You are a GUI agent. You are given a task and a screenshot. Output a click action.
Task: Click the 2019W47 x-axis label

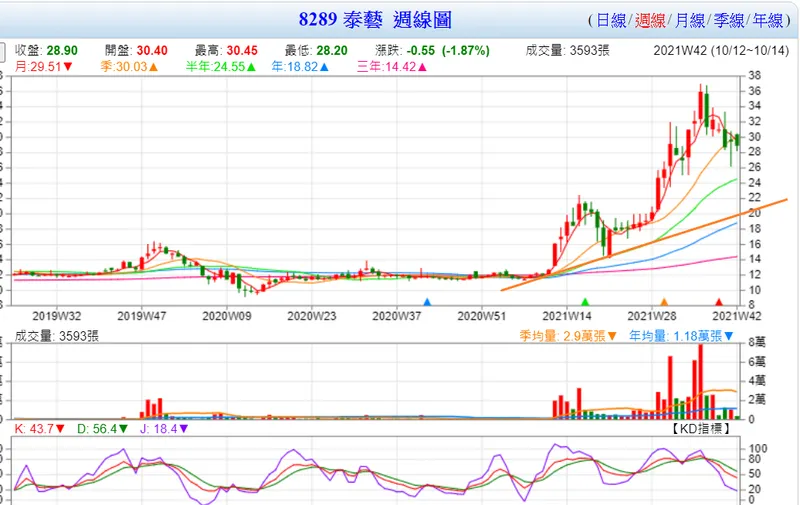tap(141, 316)
